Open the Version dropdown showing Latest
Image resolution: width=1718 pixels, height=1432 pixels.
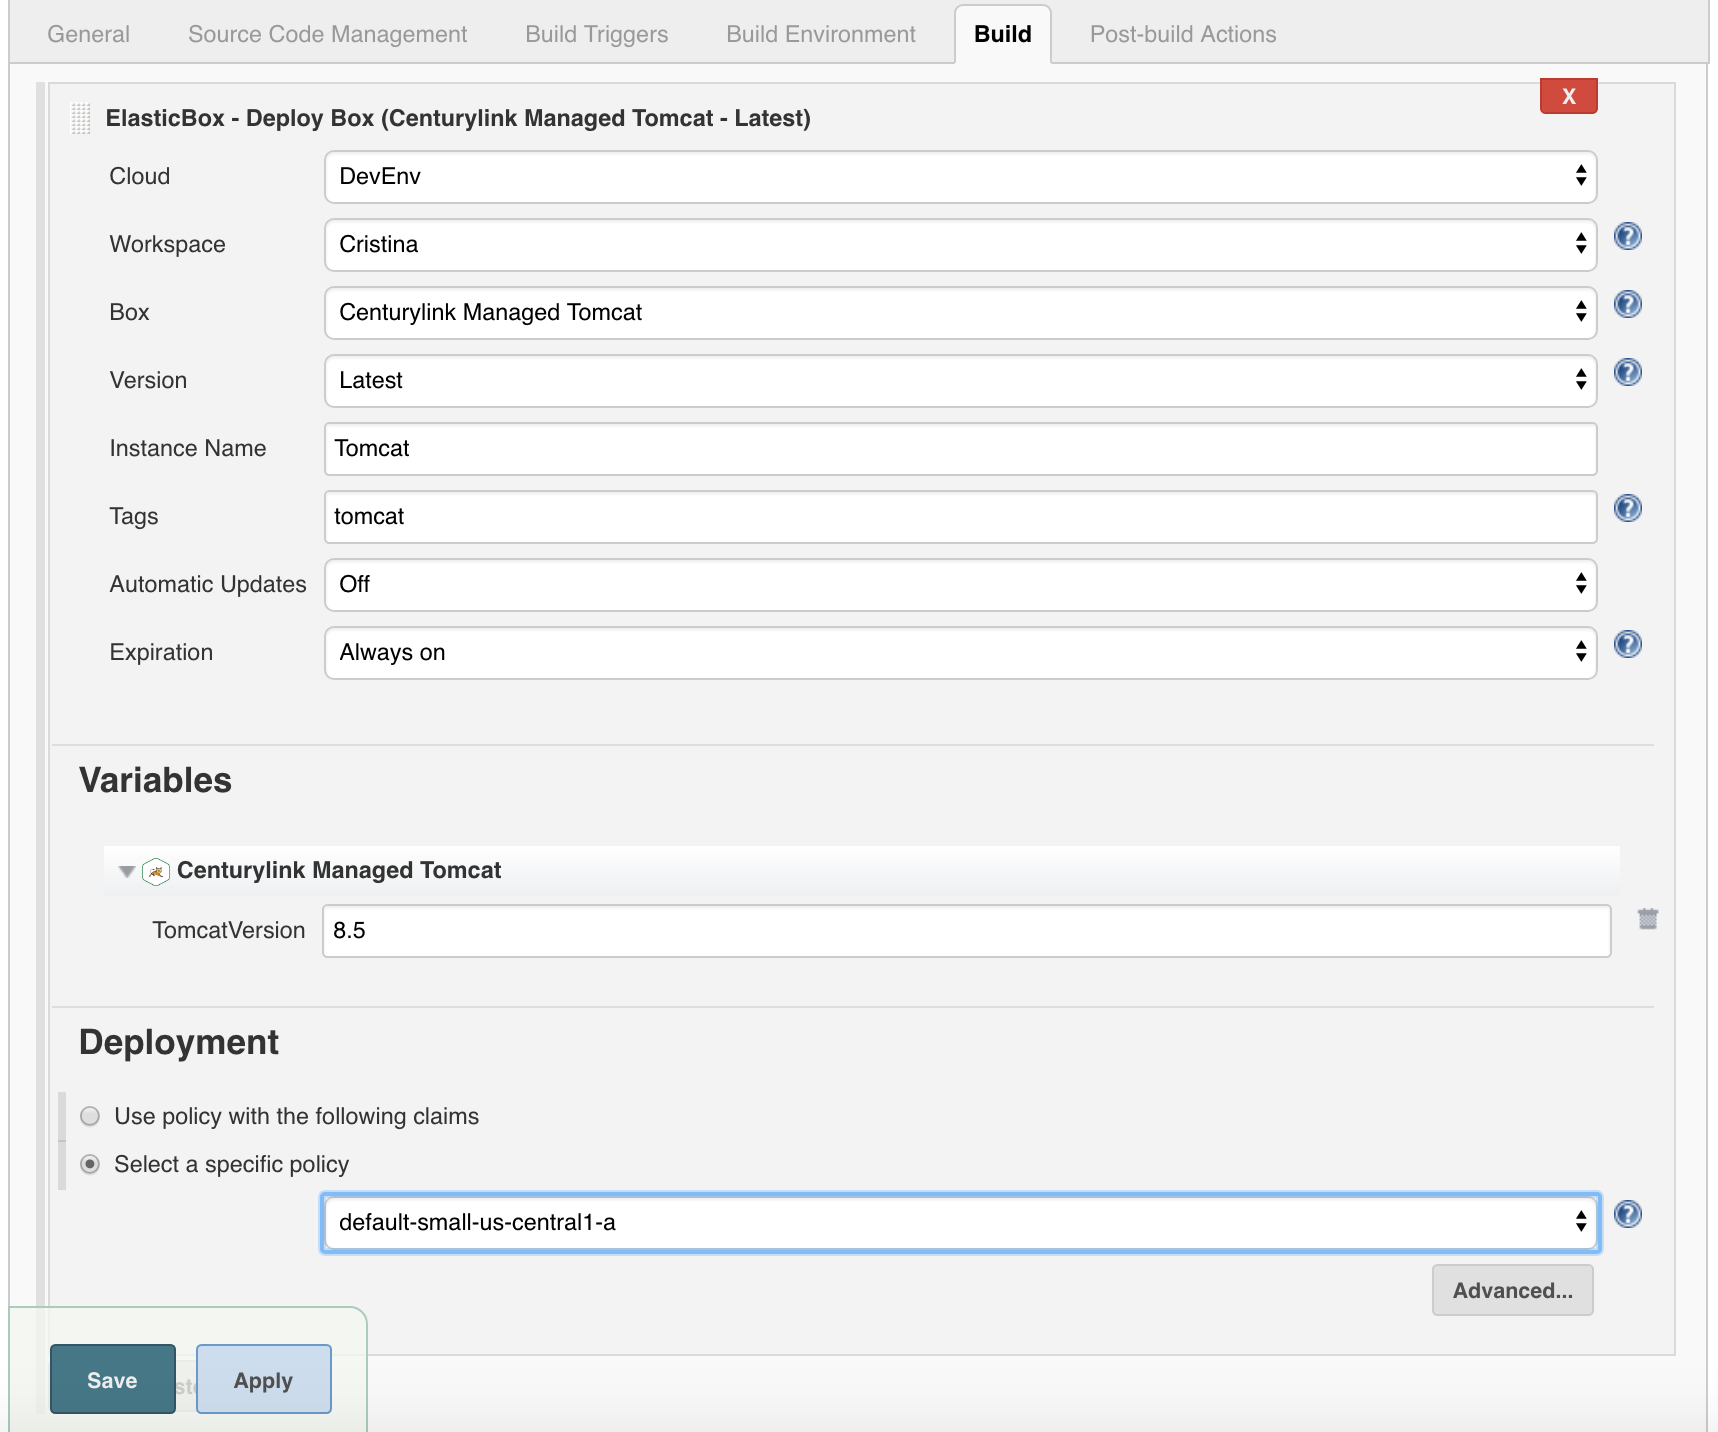(960, 381)
